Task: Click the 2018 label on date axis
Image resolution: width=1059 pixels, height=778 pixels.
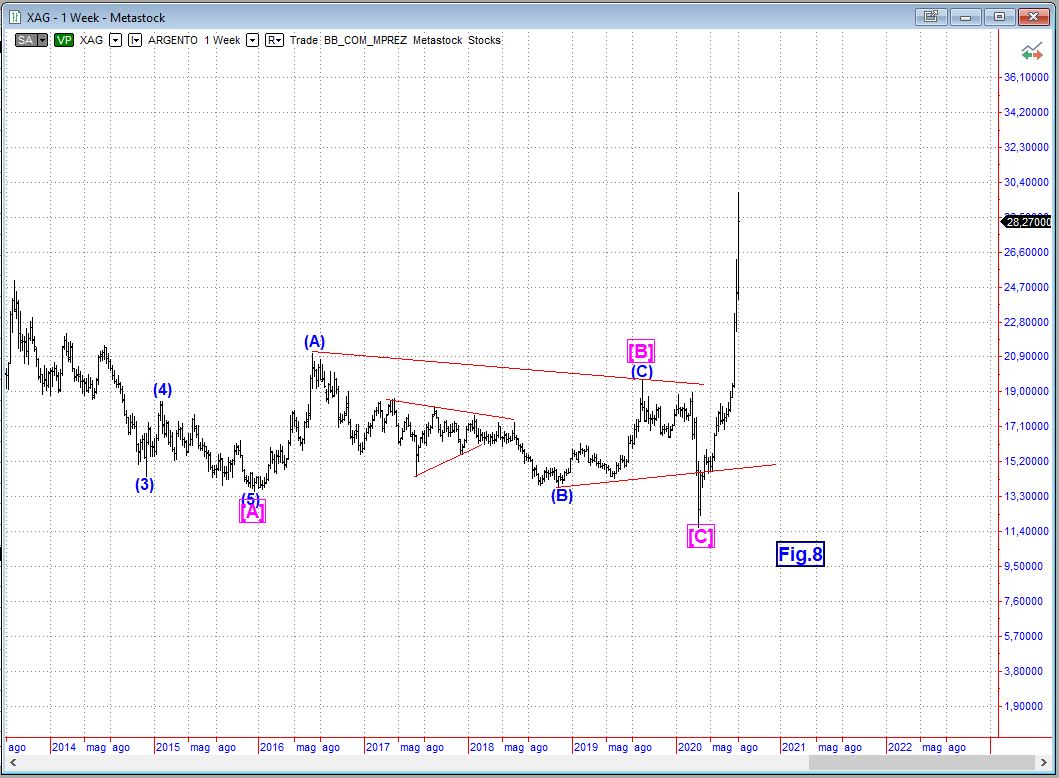Action: click(x=482, y=747)
